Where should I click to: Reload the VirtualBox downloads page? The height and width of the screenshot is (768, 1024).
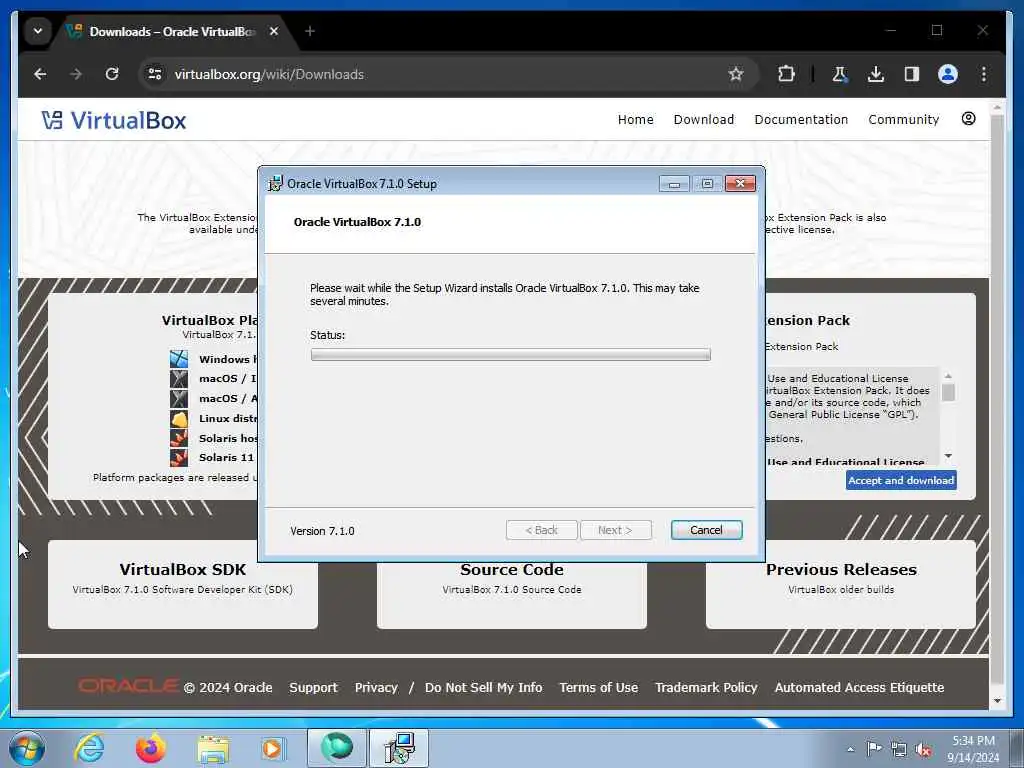[112, 74]
